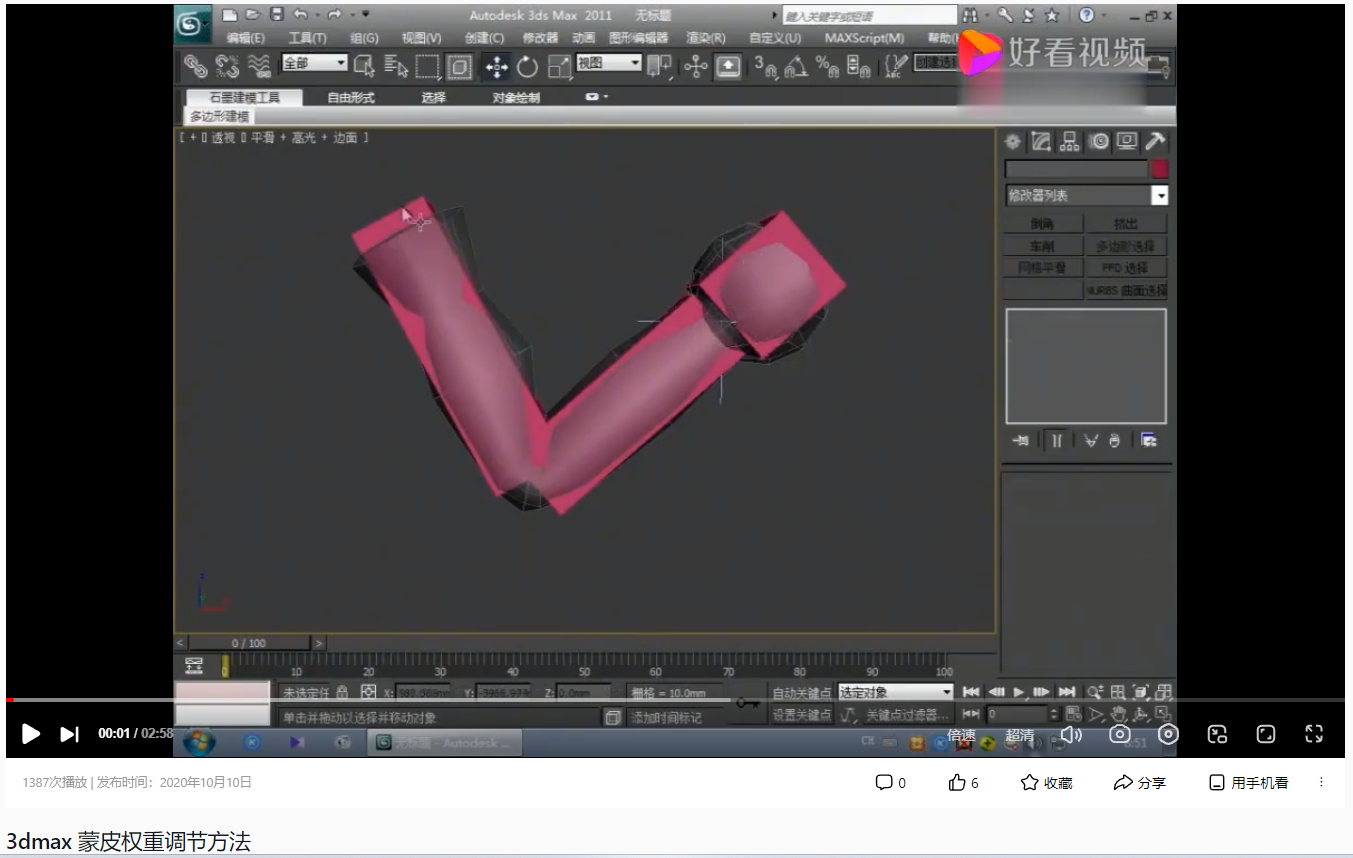Click the 设置关键点 set key button
The image size is (1353, 858).
coord(802,715)
